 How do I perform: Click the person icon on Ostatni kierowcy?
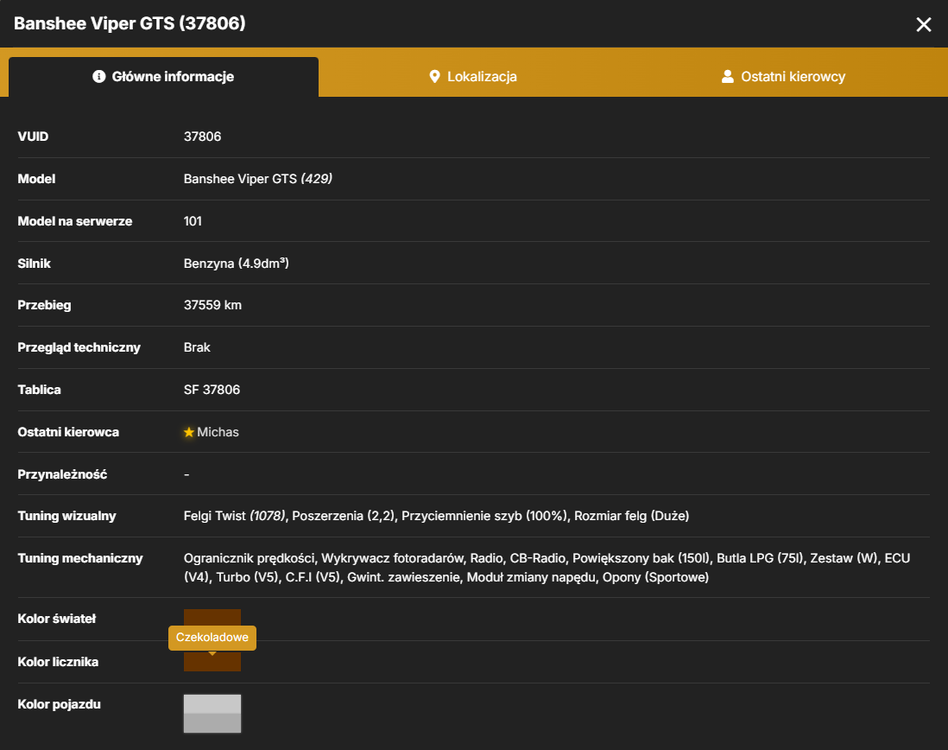tap(727, 76)
